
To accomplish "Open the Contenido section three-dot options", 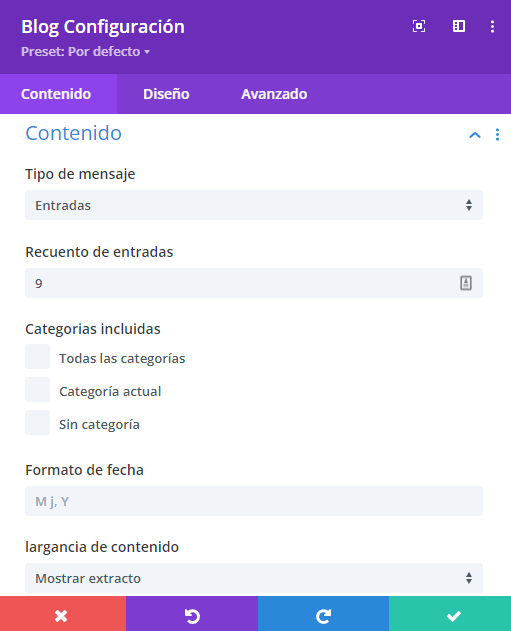I will [x=497, y=134].
